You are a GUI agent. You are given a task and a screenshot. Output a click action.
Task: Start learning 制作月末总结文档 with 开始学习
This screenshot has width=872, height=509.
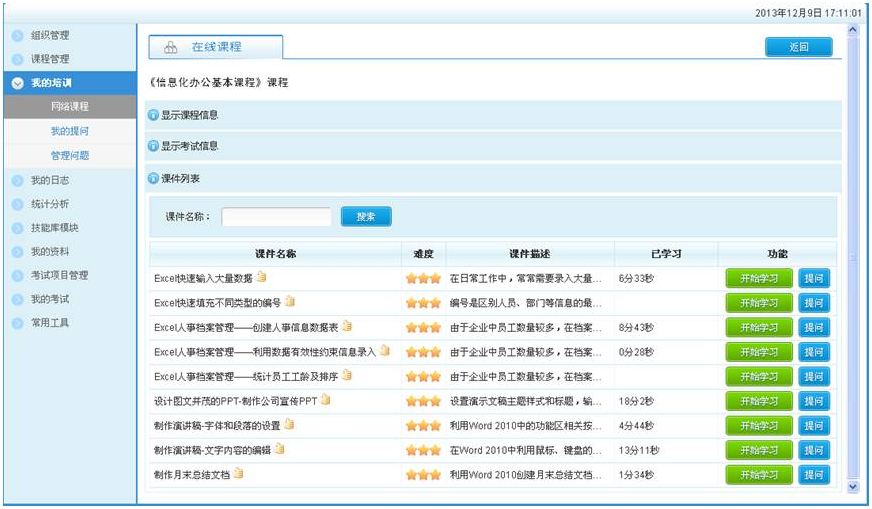coord(758,474)
